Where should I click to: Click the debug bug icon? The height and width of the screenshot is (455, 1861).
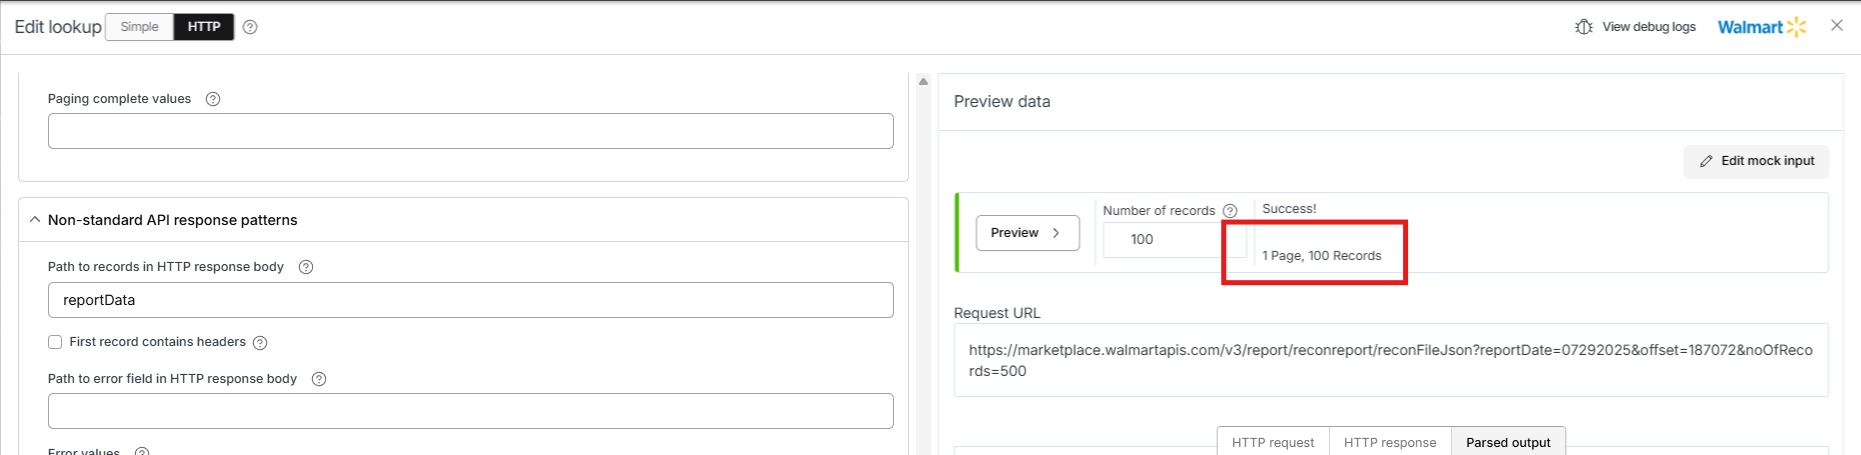pyautogui.click(x=1584, y=27)
